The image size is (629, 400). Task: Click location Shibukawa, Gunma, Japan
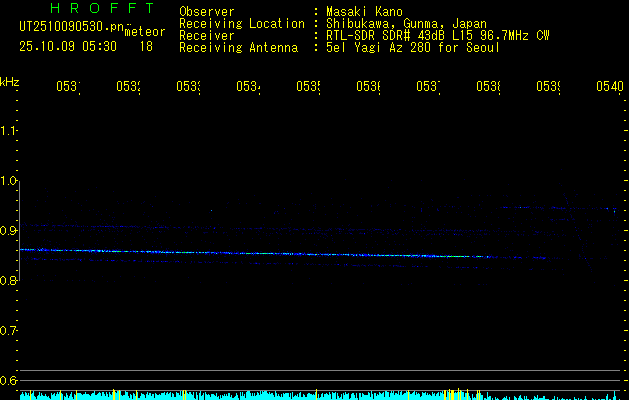406,24
